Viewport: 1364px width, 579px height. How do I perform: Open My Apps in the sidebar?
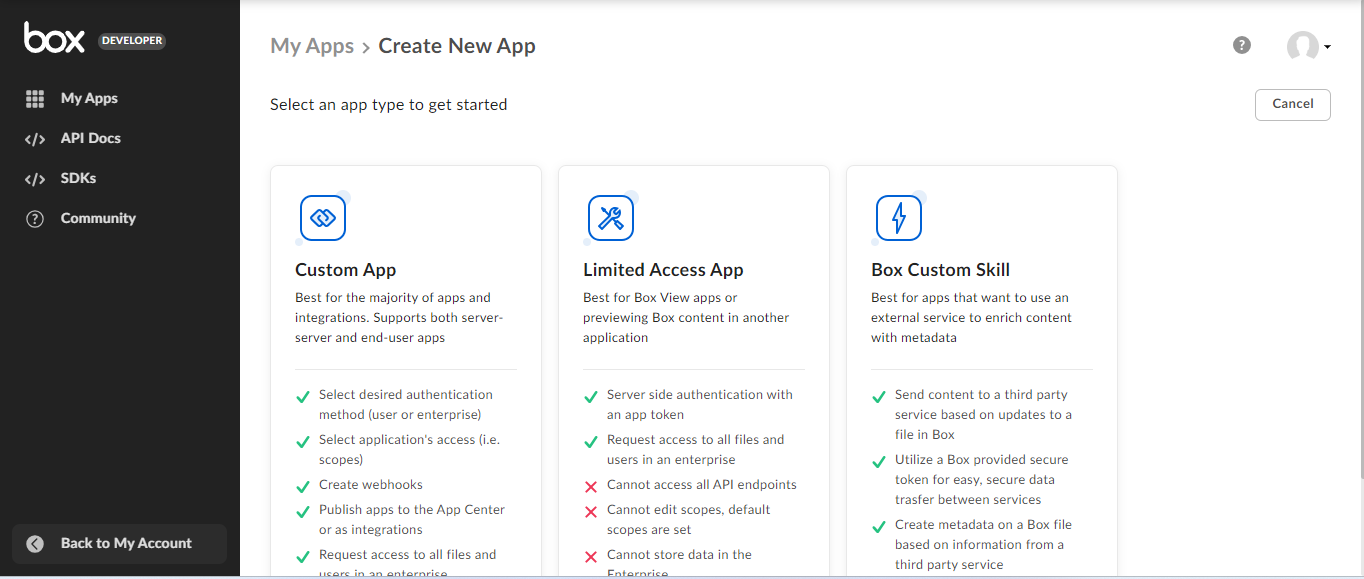pos(89,99)
